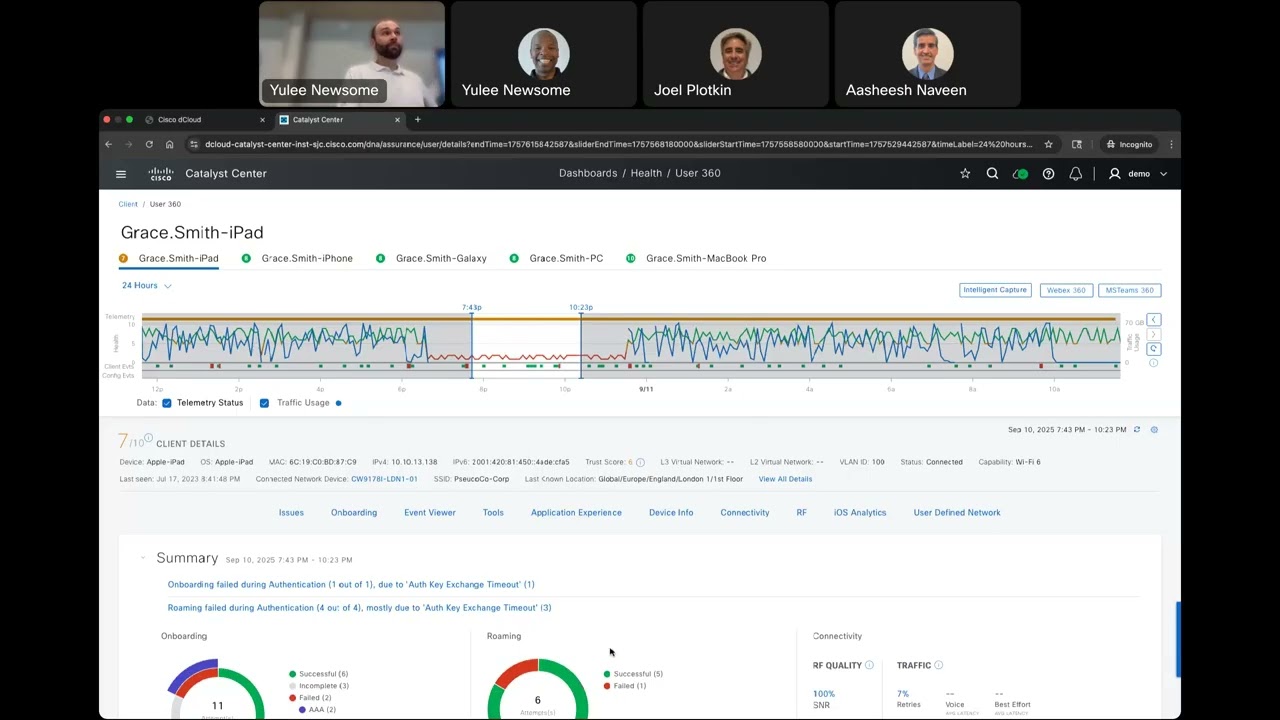Open the Onboarding failed Auth Key Exchange Timeout link

351,585
